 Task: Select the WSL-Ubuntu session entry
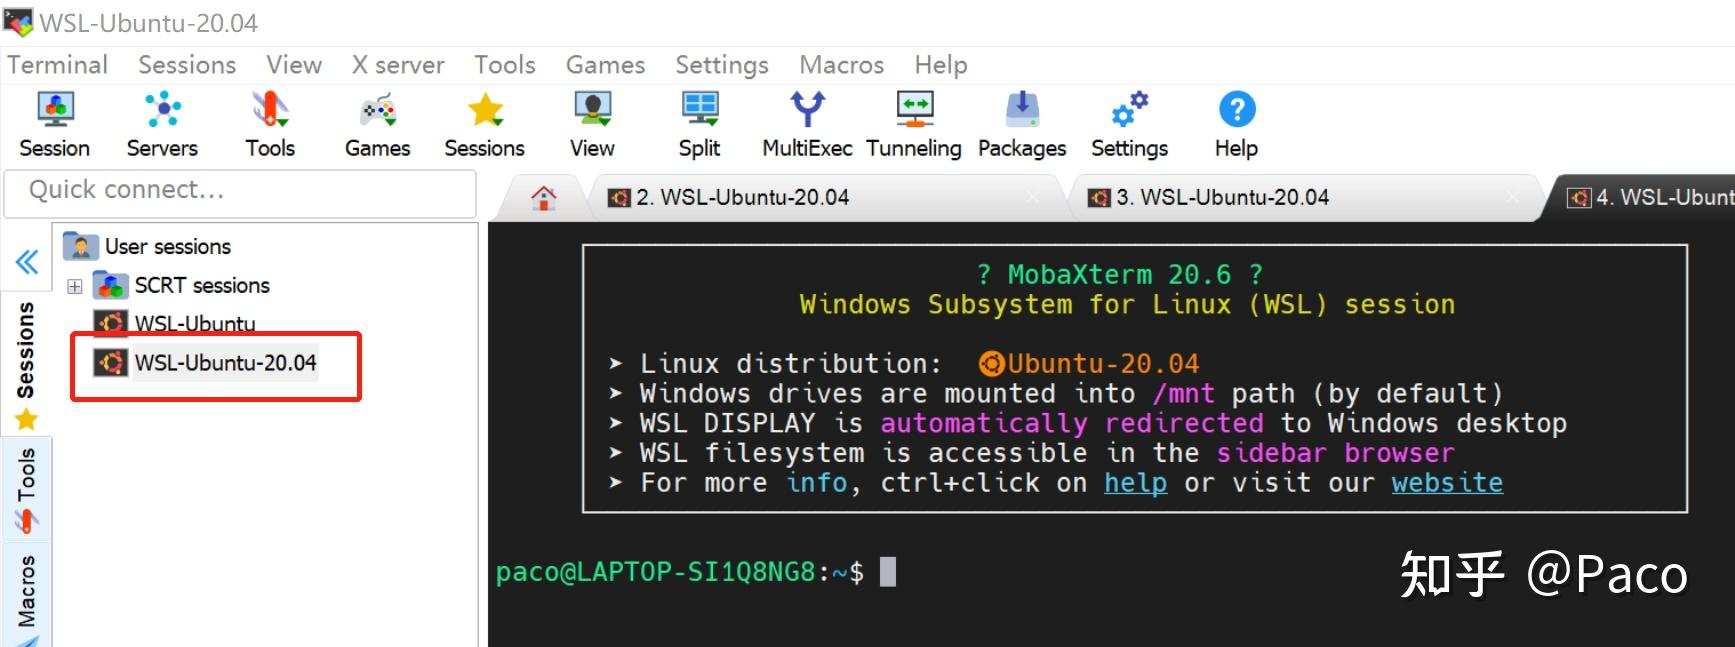(x=195, y=323)
